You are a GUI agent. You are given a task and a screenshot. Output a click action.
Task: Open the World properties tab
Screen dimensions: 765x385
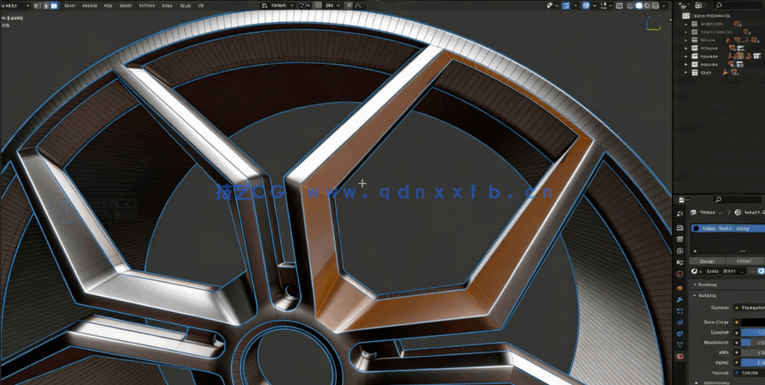[680, 274]
